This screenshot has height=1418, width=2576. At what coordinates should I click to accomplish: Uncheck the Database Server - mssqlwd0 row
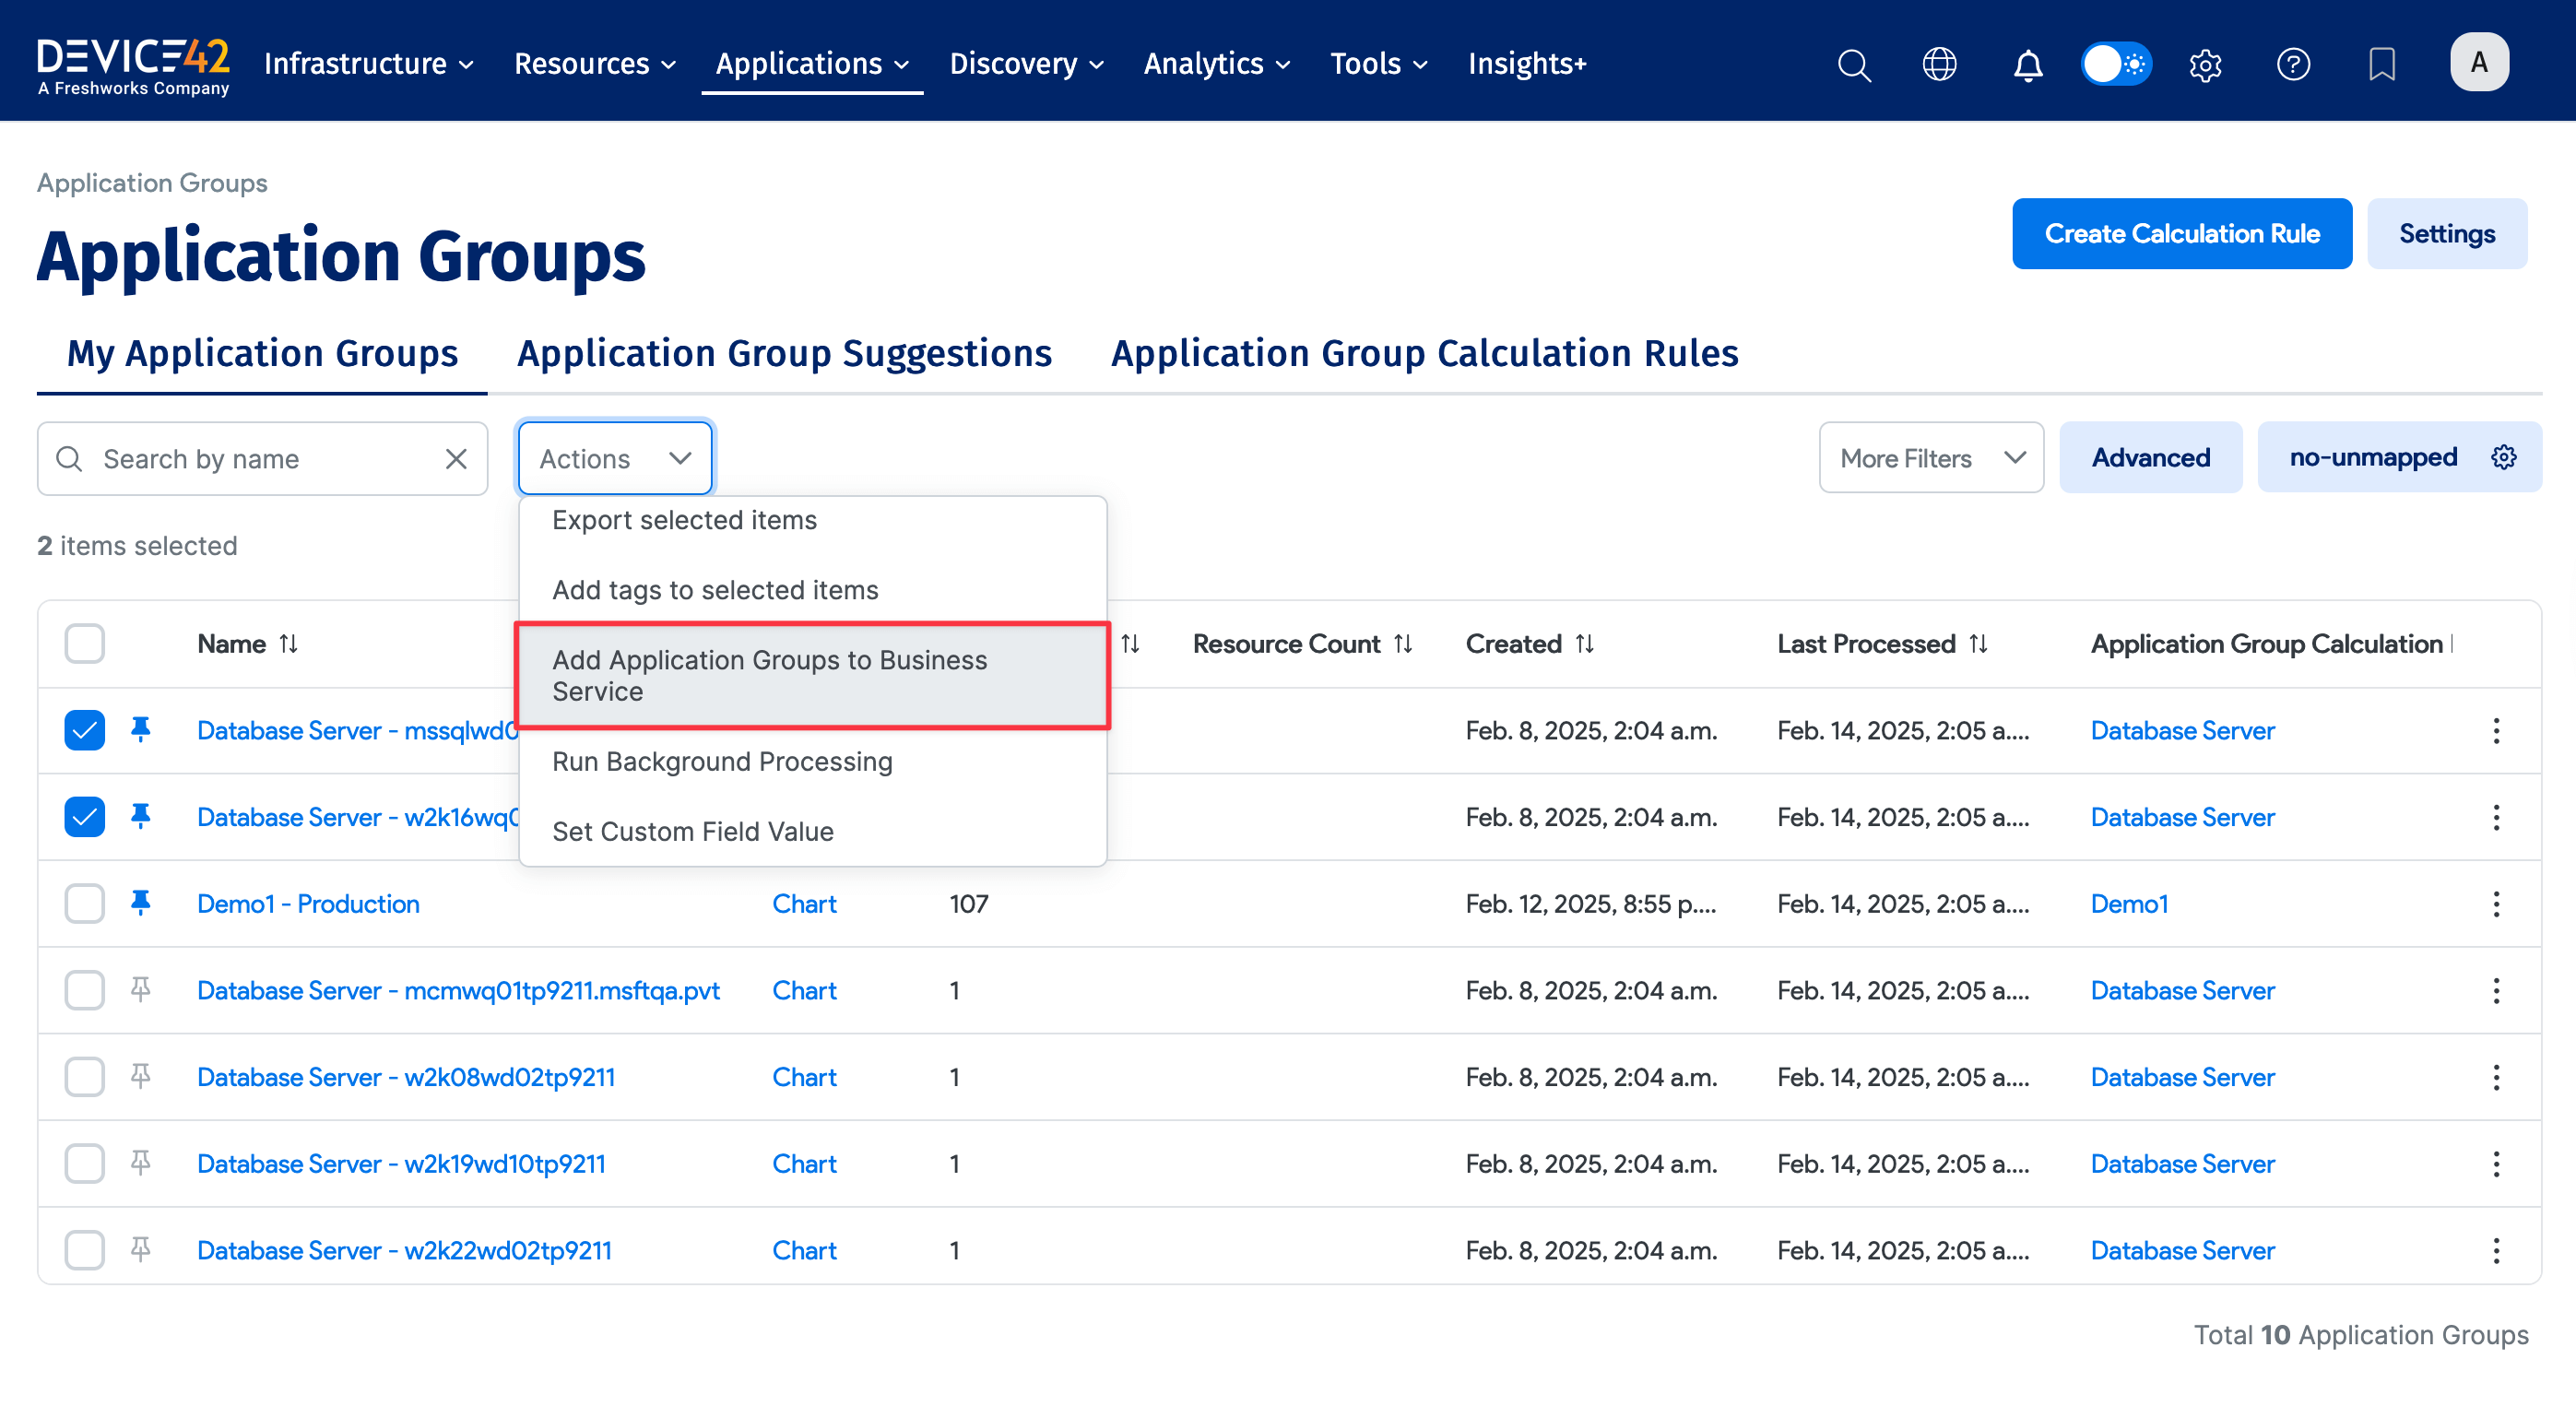coord(84,730)
